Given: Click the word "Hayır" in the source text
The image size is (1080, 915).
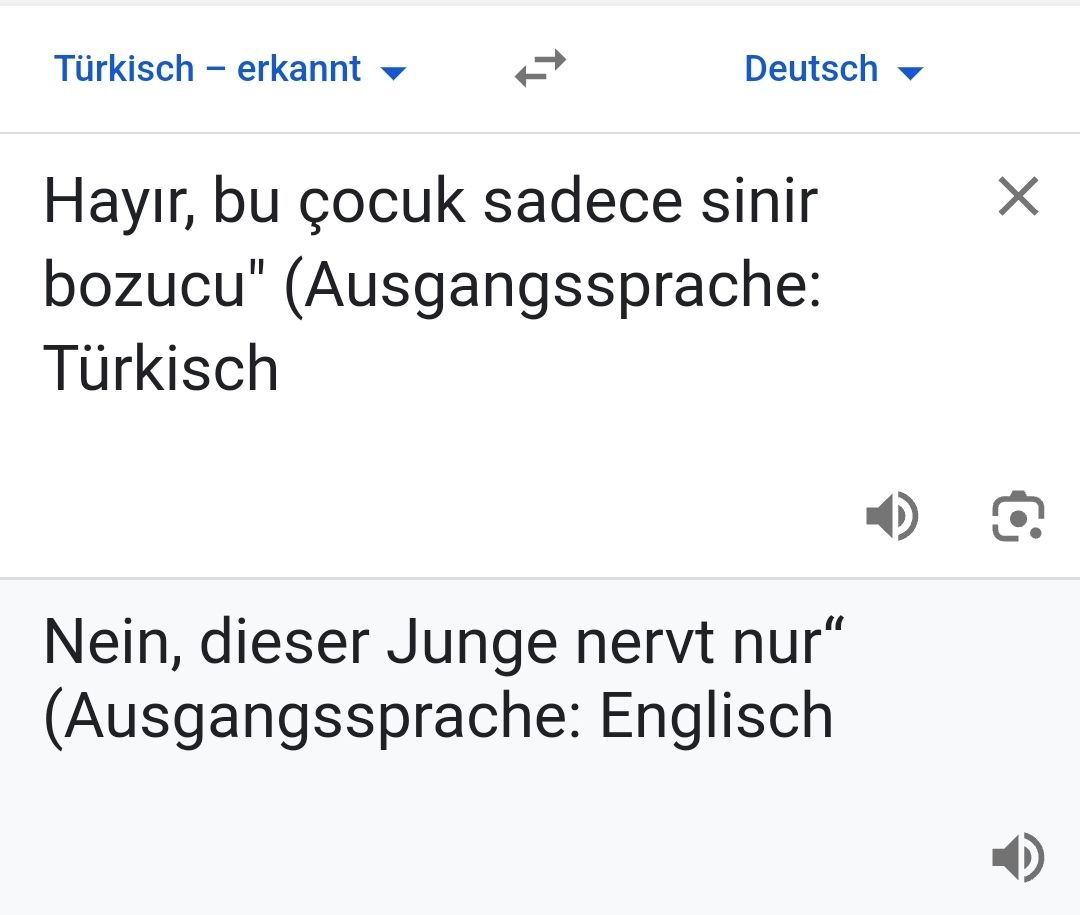Looking at the screenshot, I should [x=113, y=202].
